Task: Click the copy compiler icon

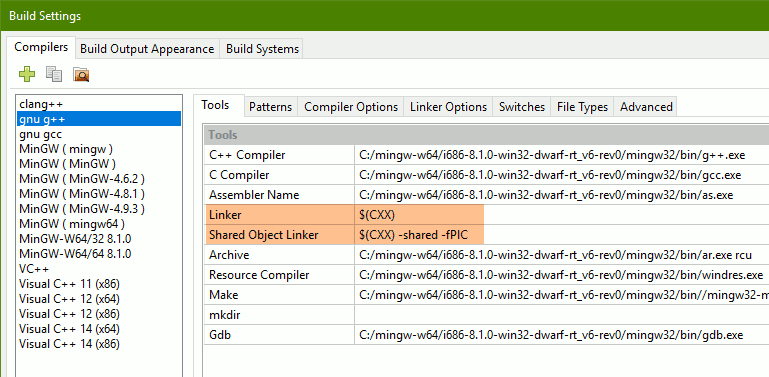Action: [54, 75]
